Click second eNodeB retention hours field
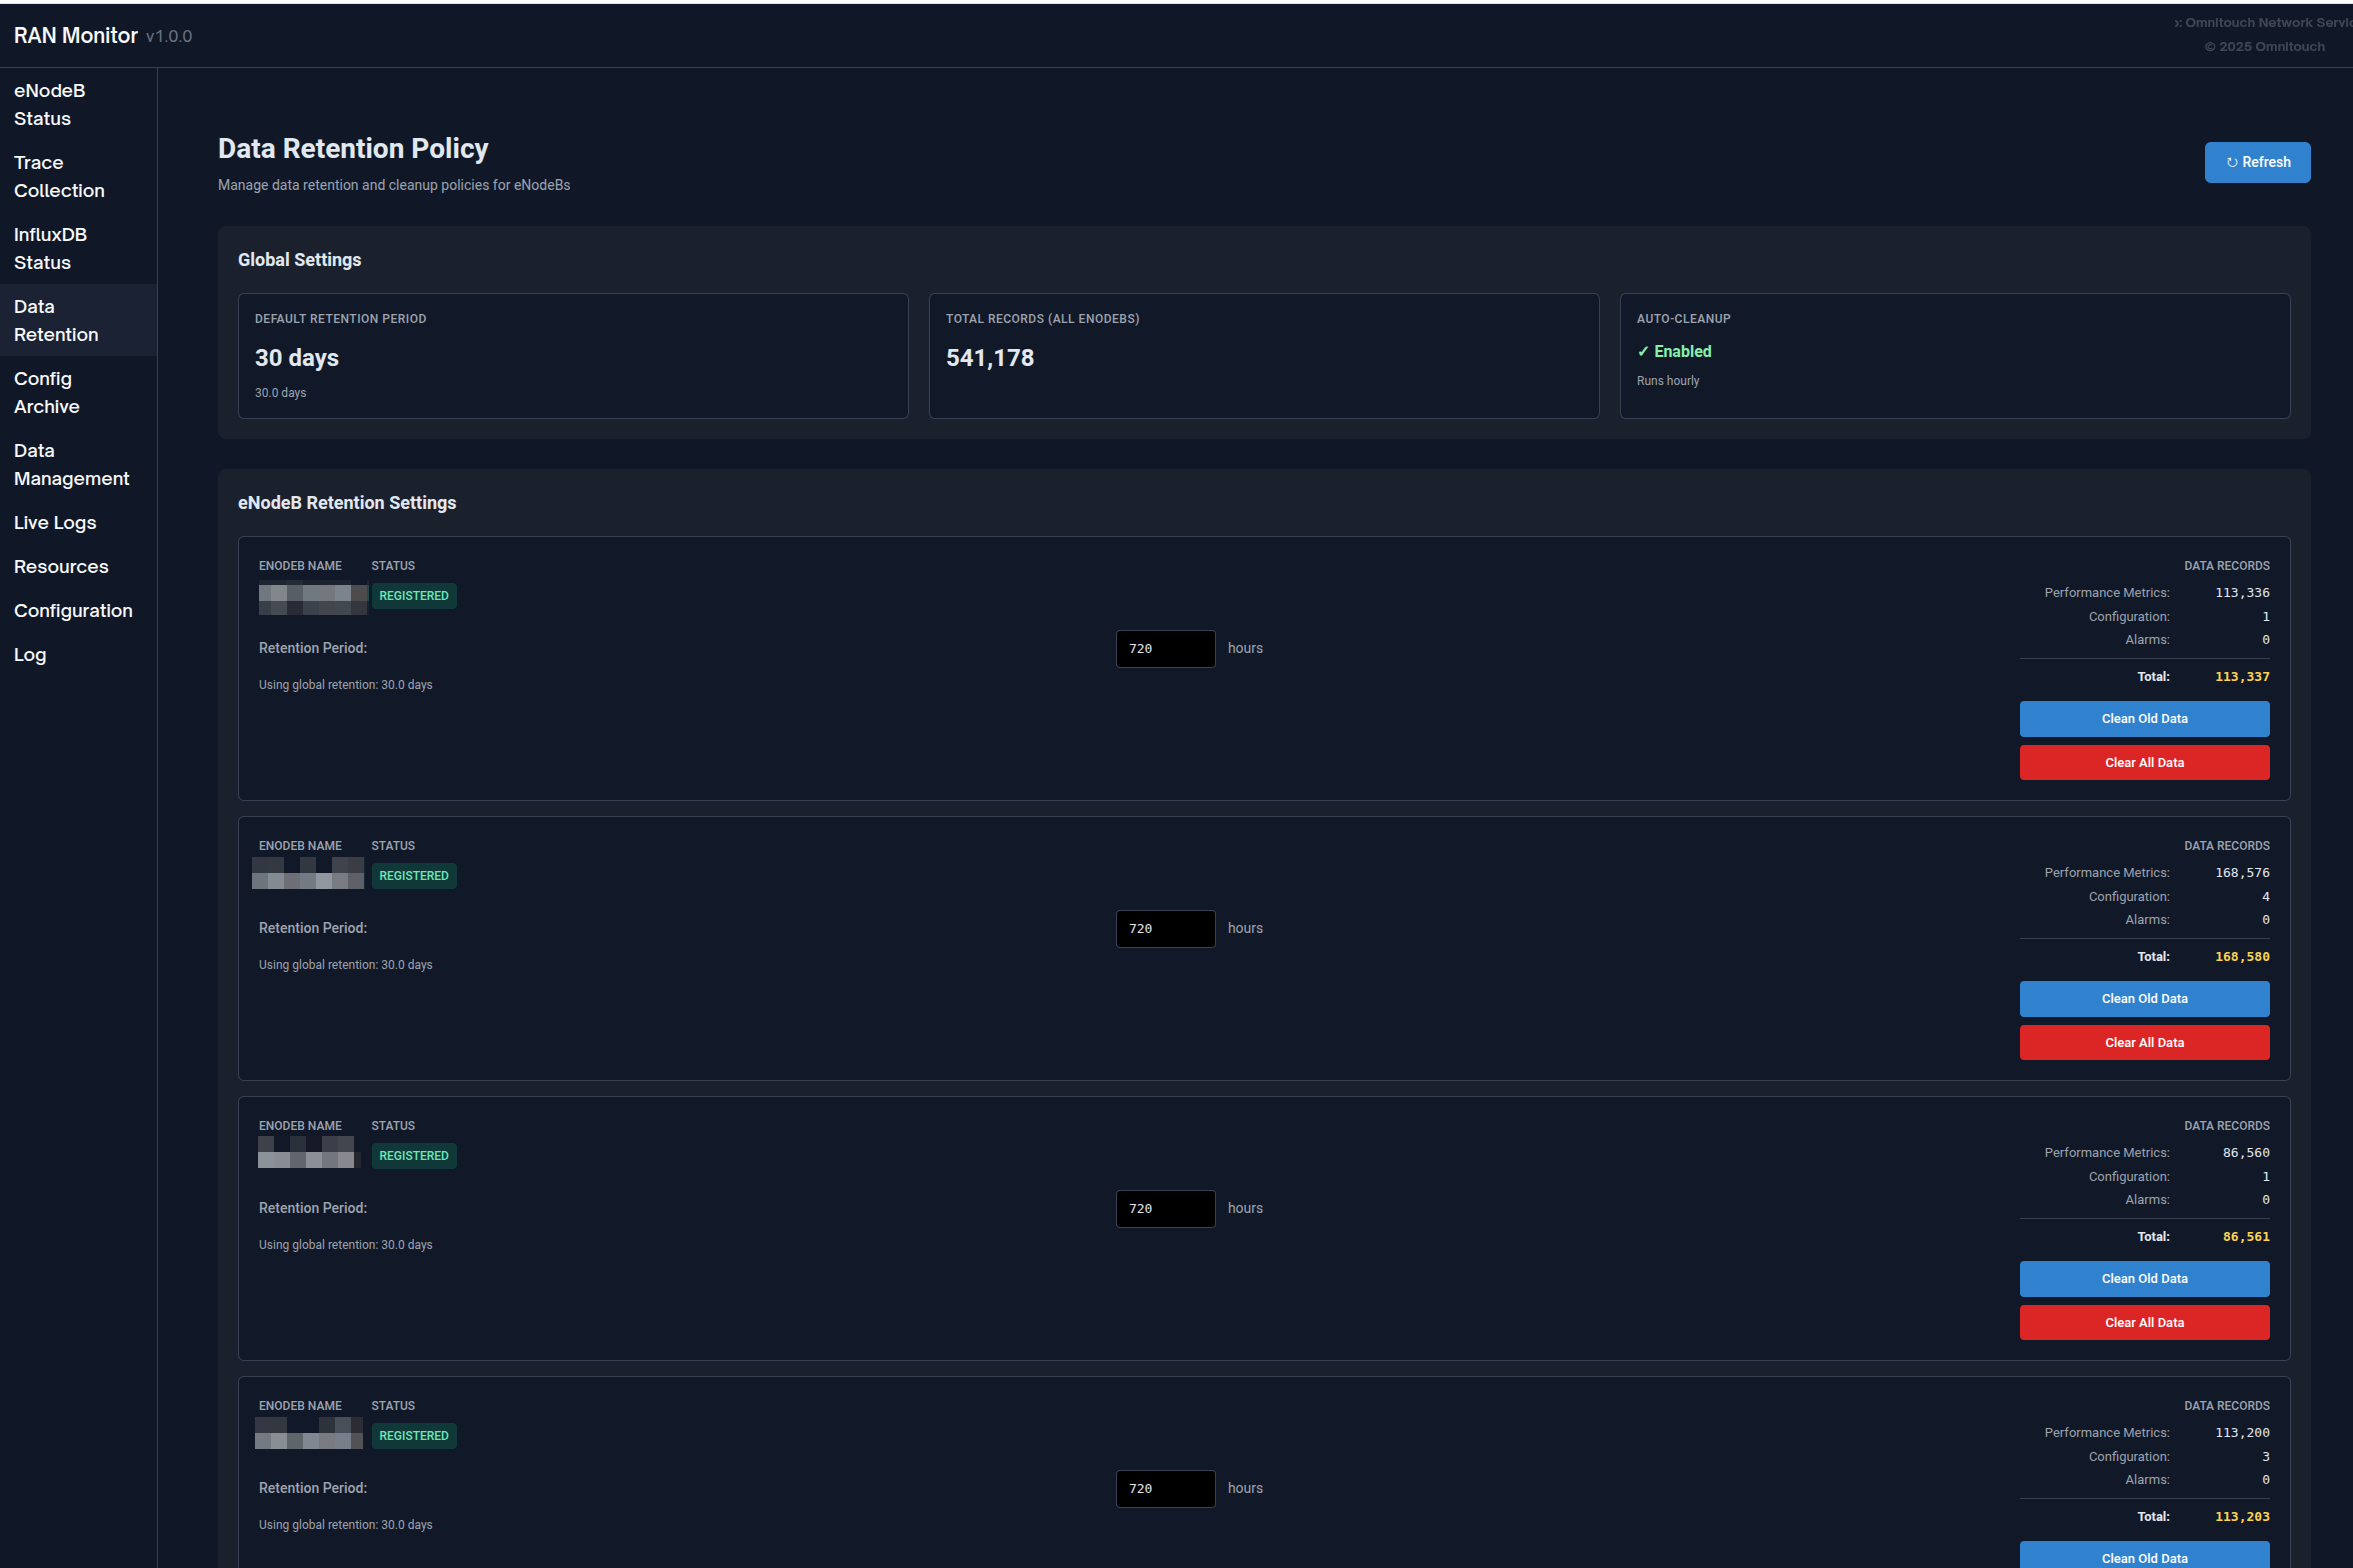2353x1568 pixels. point(1164,928)
